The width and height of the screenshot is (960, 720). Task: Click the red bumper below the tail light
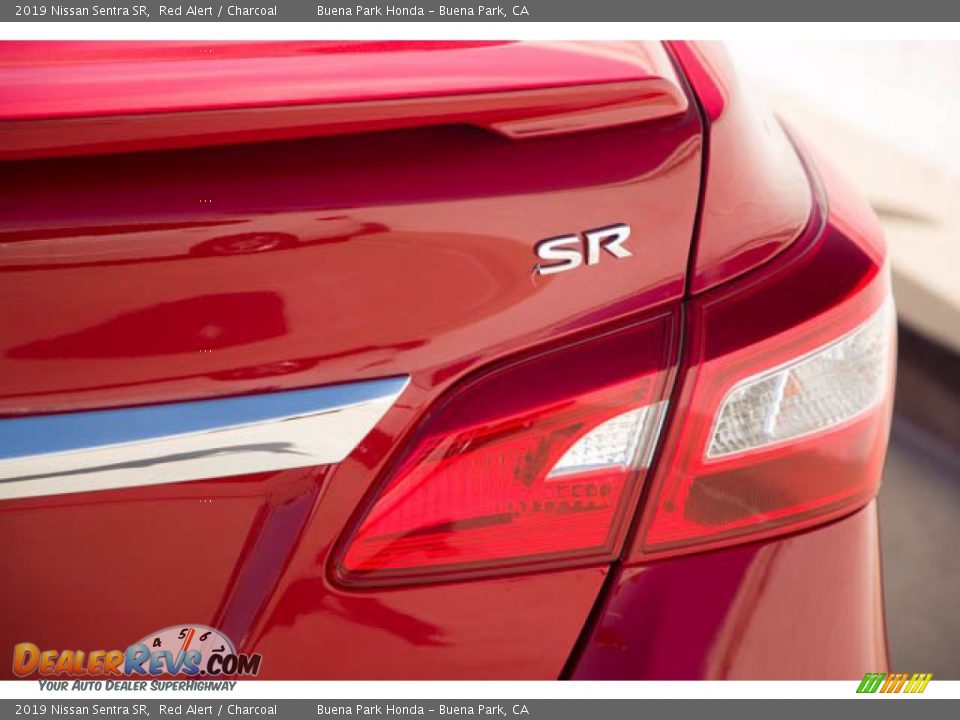tap(740, 610)
